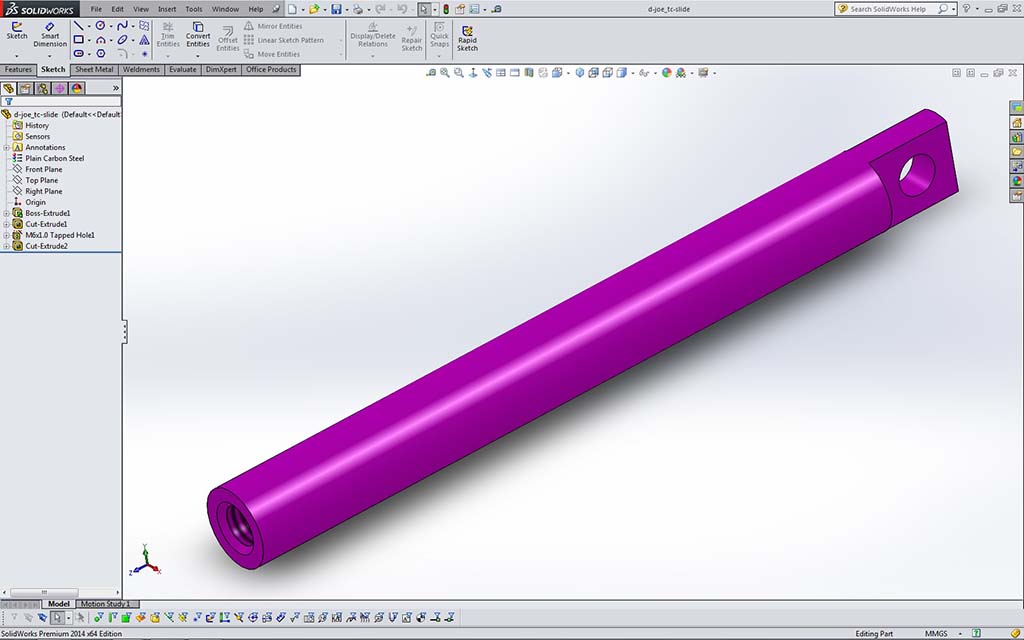The height and width of the screenshot is (640, 1024).
Task: Switch to the Sheet Metal tab
Action: click(x=94, y=70)
